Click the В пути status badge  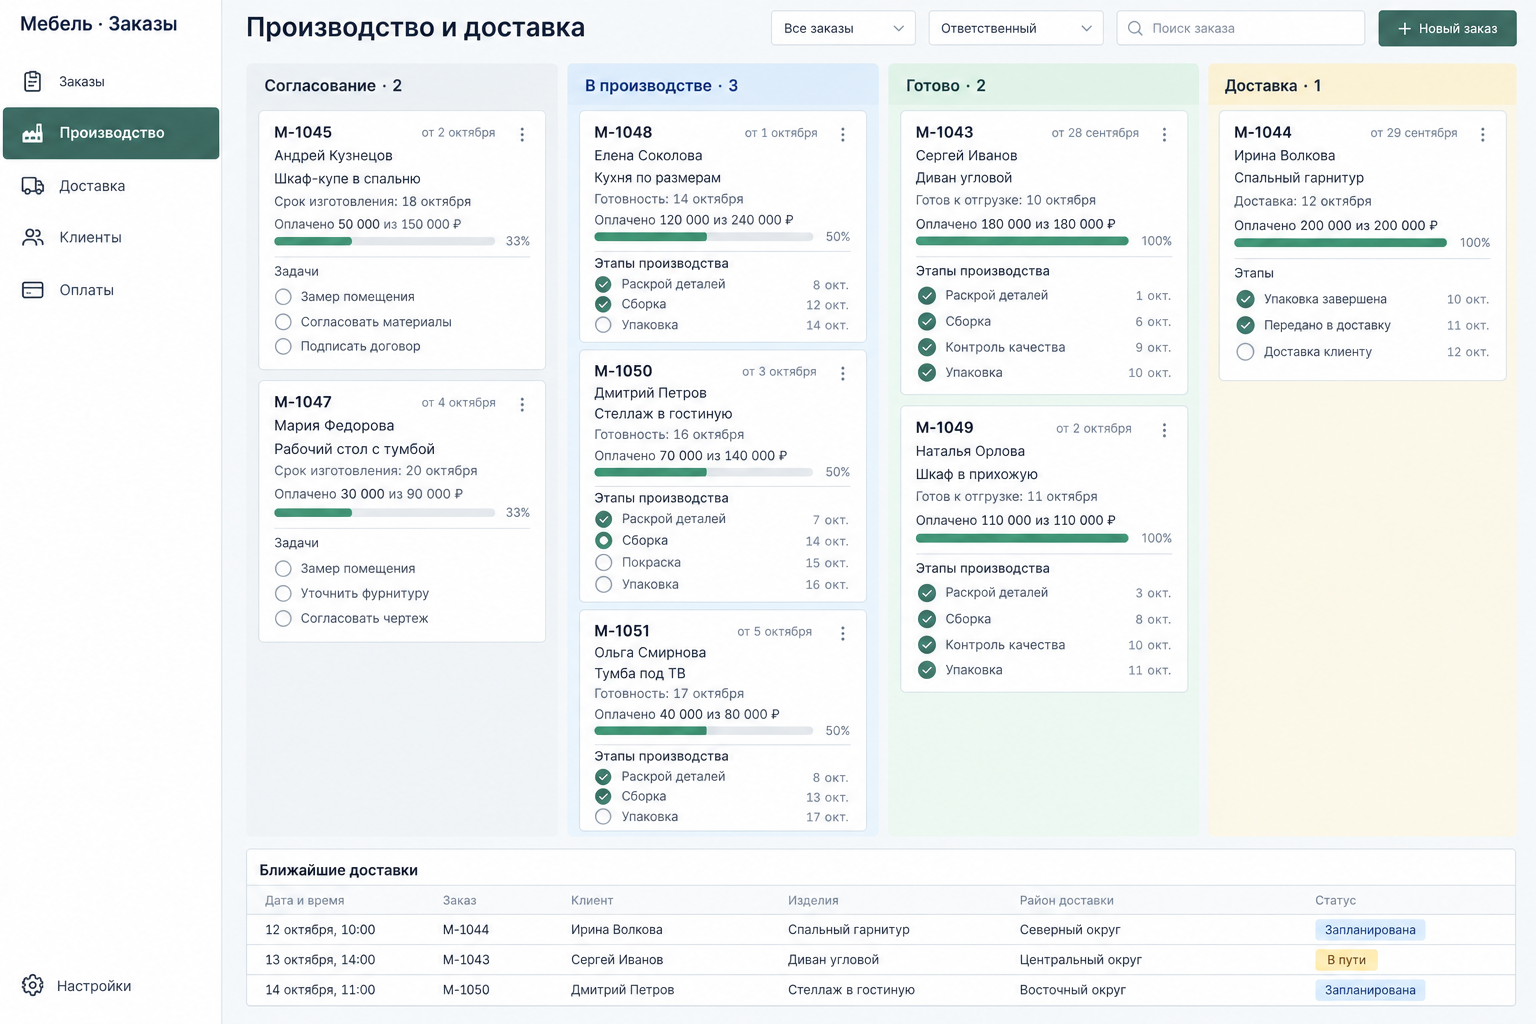click(x=1346, y=960)
